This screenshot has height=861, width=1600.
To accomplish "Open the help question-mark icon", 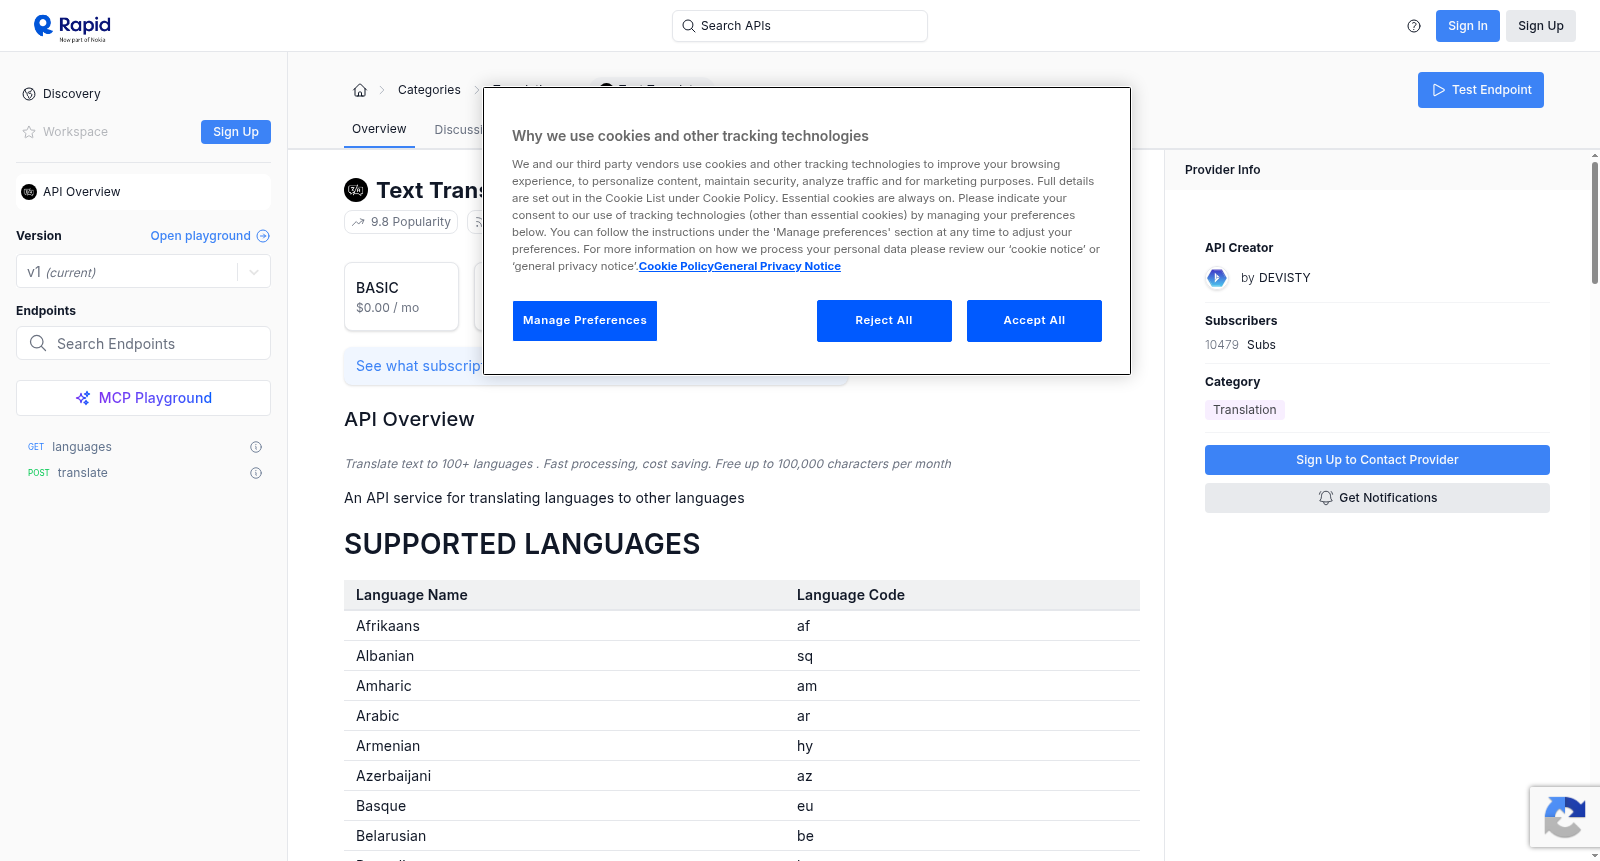I will (1414, 26).
